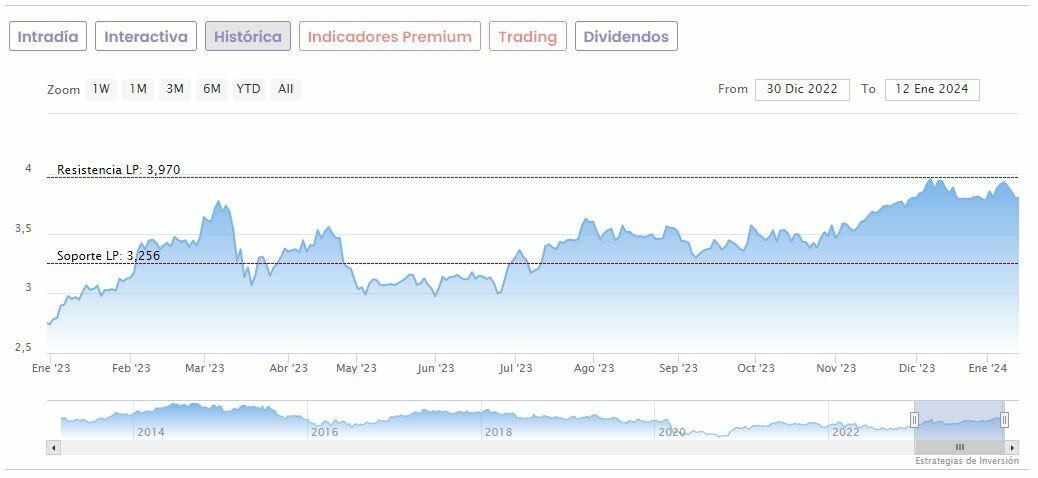The width and height of the screenshot is (1038, 478).
Task: Select the Histórica tab
Action: 248,37
